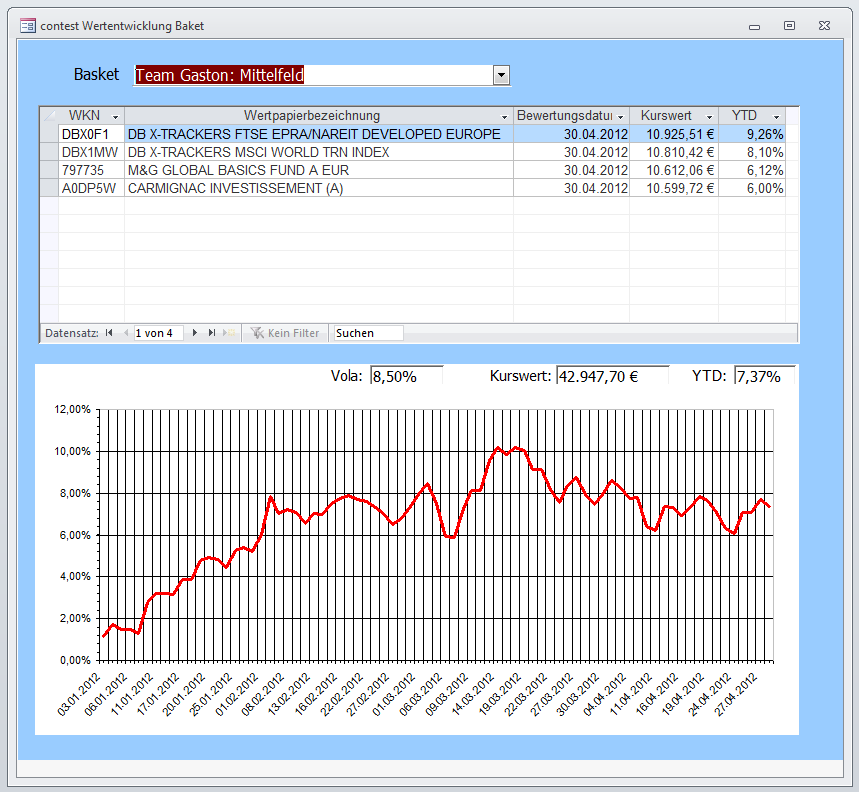Click WKN cell 'A0DP5W'

pyautogui.click(x=91, y=188)
